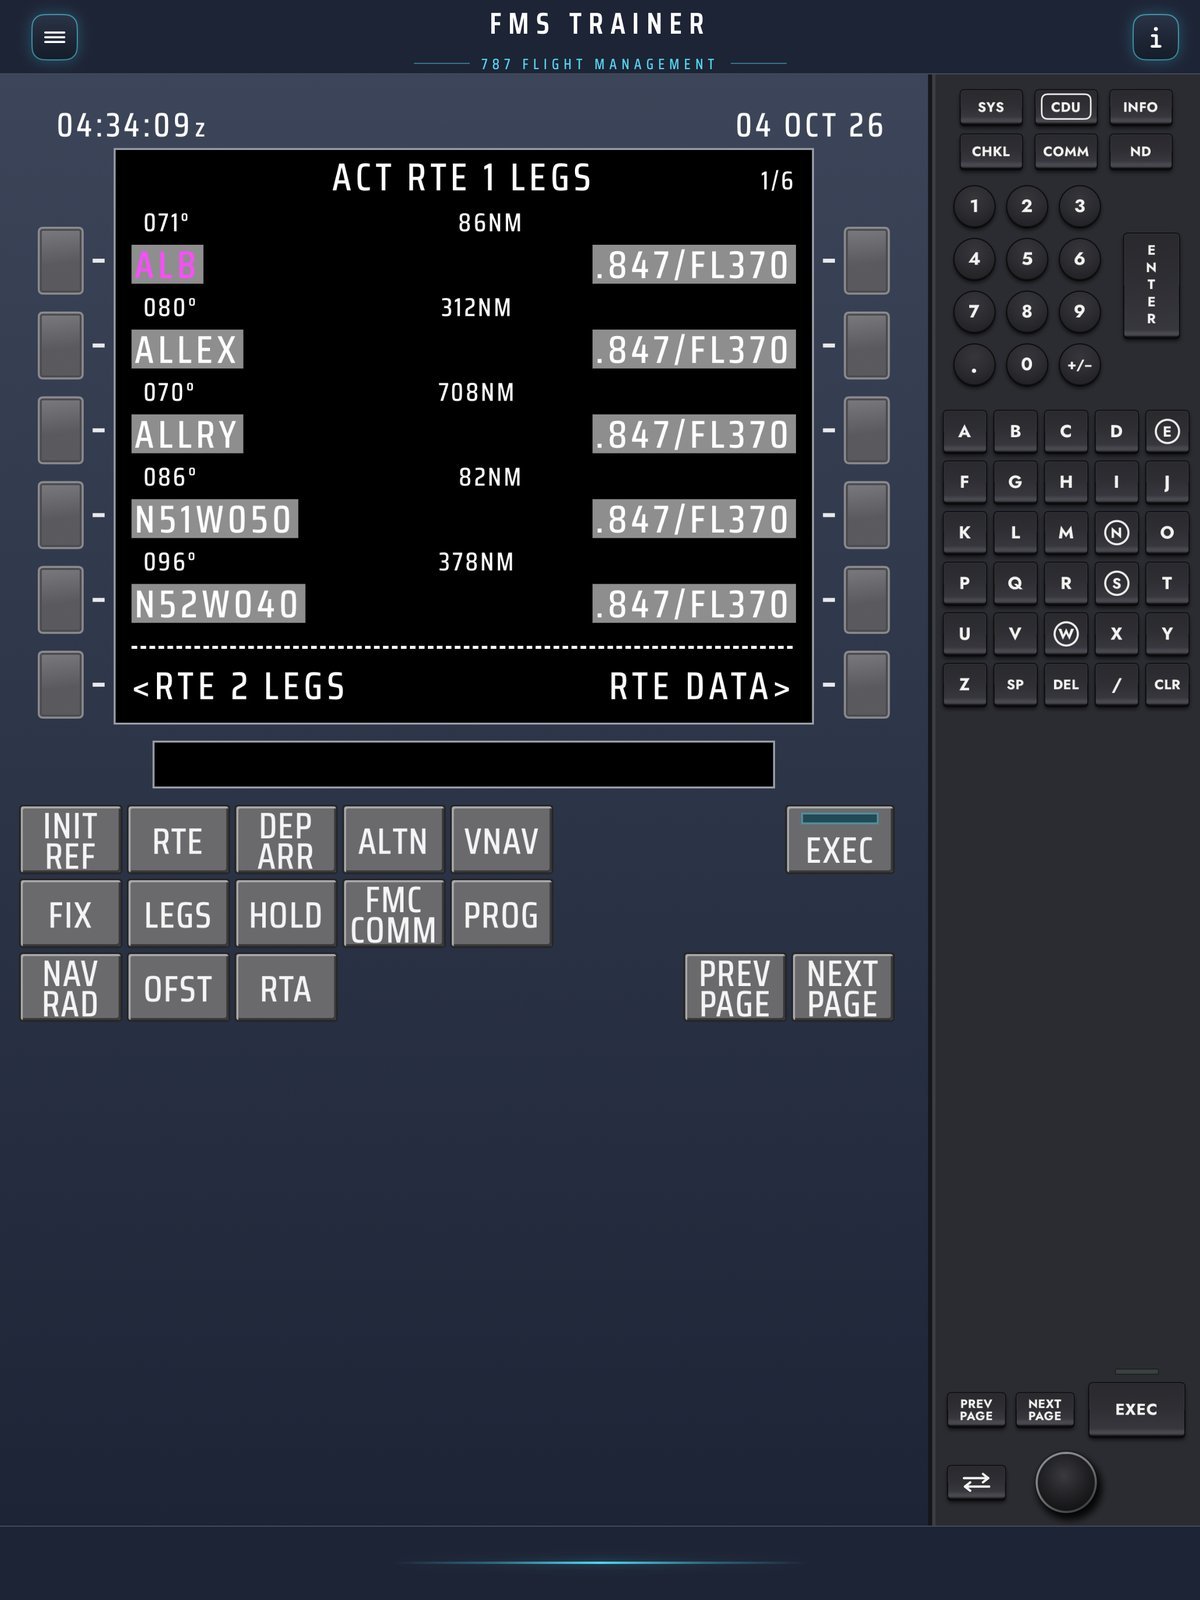
Task: Click the round rotary knob
Action: [1066, 1482]
